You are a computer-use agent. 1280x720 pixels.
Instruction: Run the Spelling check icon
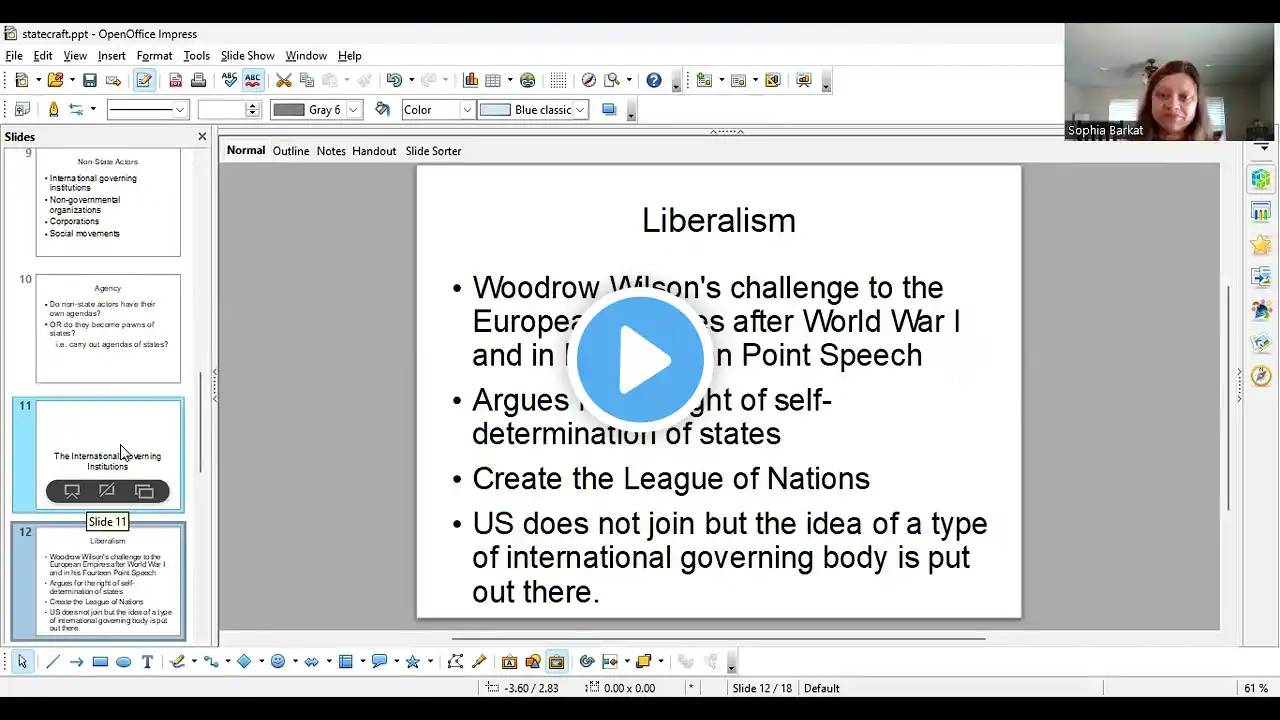click(x=230, y=81)
